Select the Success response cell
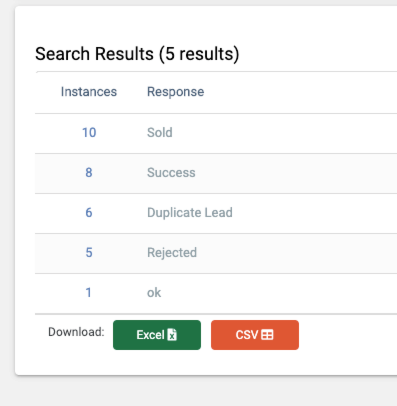397x406 pixels. 171,173
